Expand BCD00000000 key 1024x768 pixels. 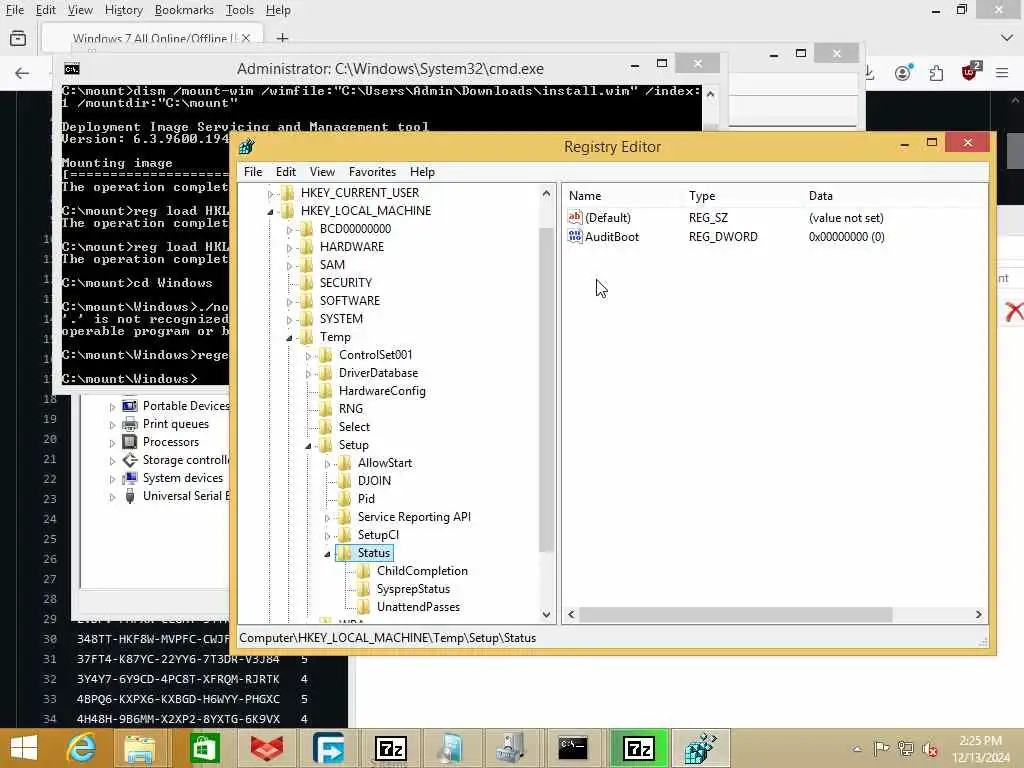[289, 230]
